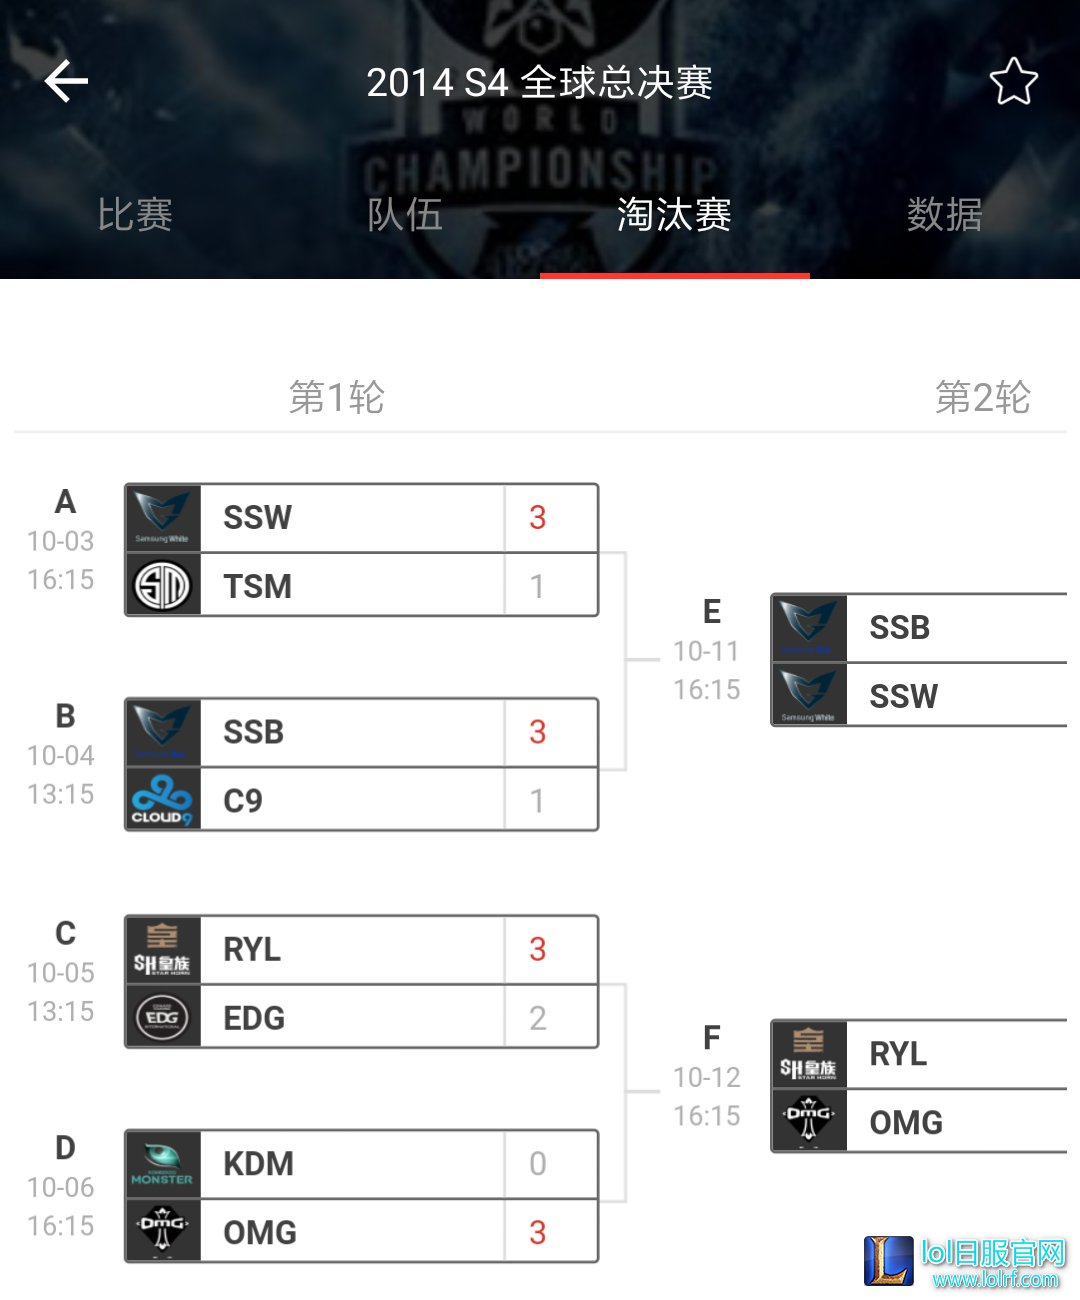This screenshot has width=1080, height=1300.
Task: Tap Samsung White logo in match A
Action: click(163, 518)
